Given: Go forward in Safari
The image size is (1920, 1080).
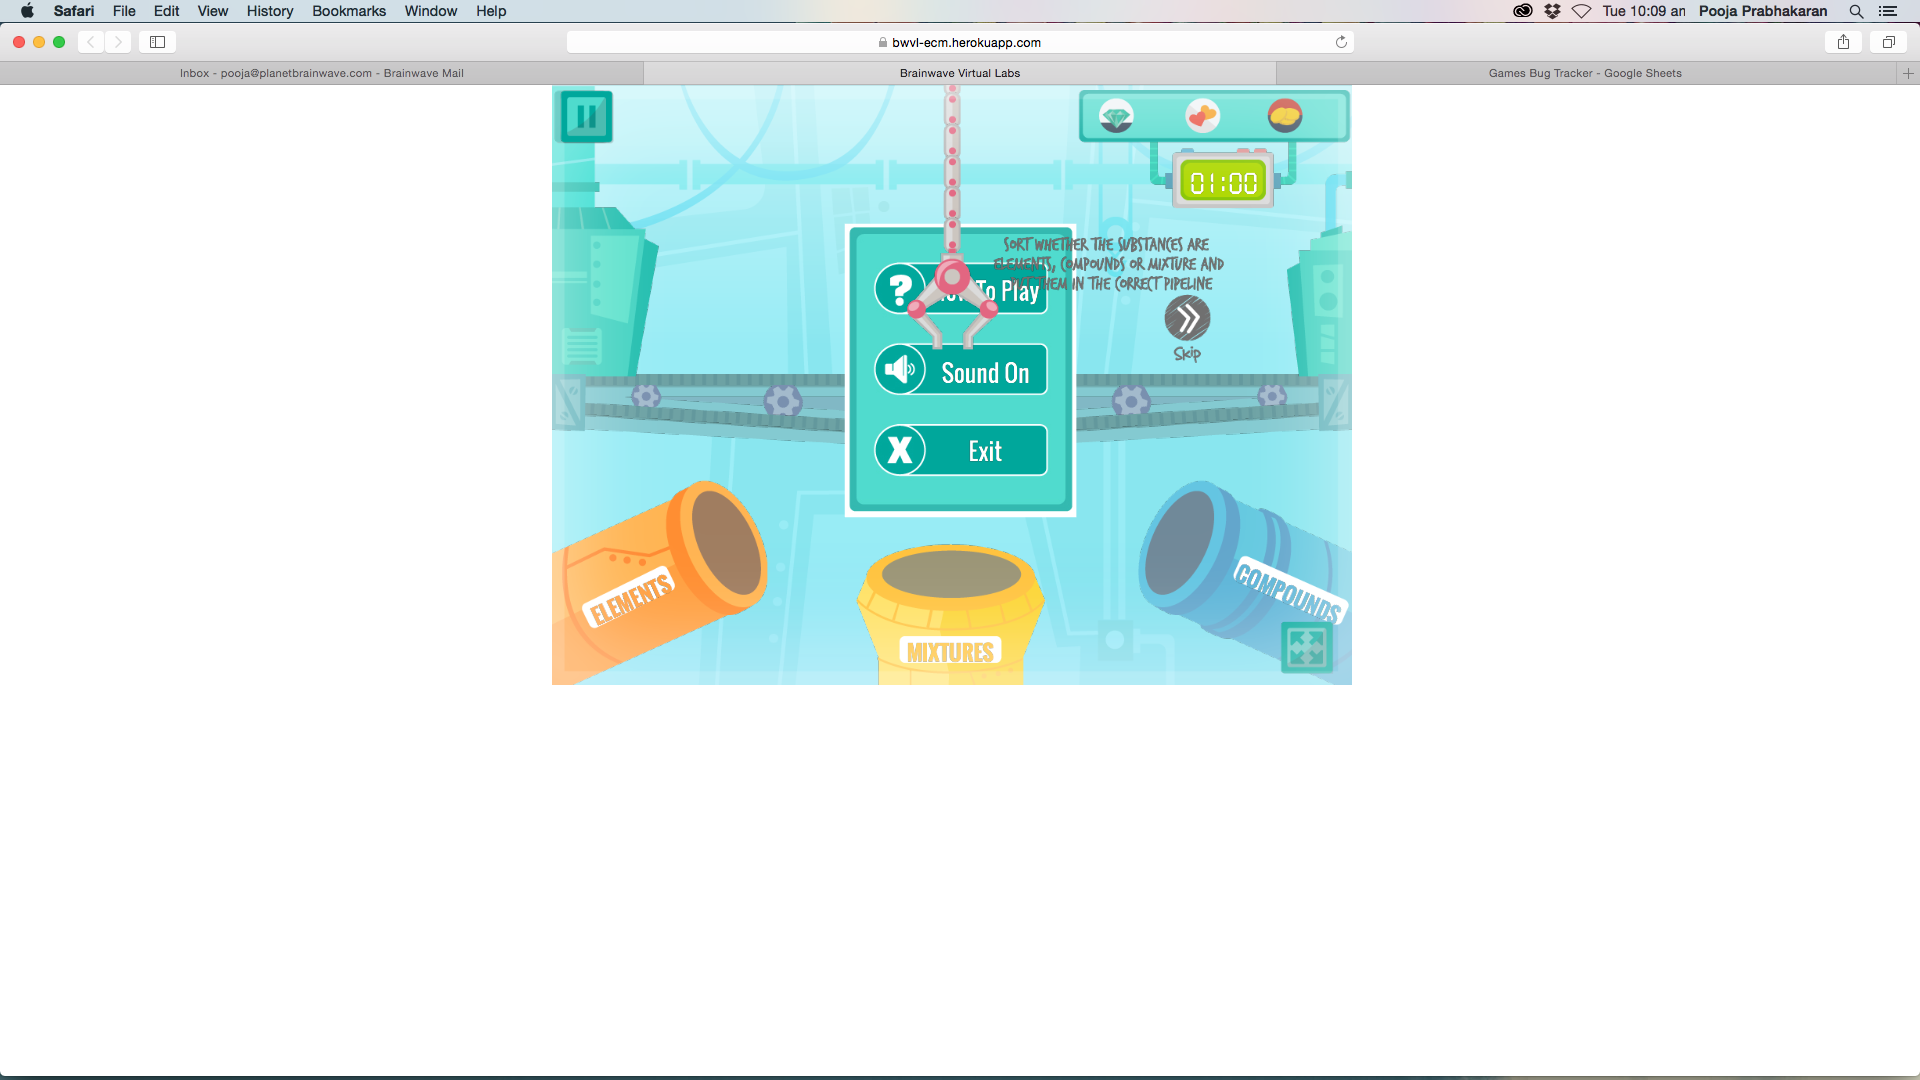Looking at the screenshot, I should tap(118, 42).
